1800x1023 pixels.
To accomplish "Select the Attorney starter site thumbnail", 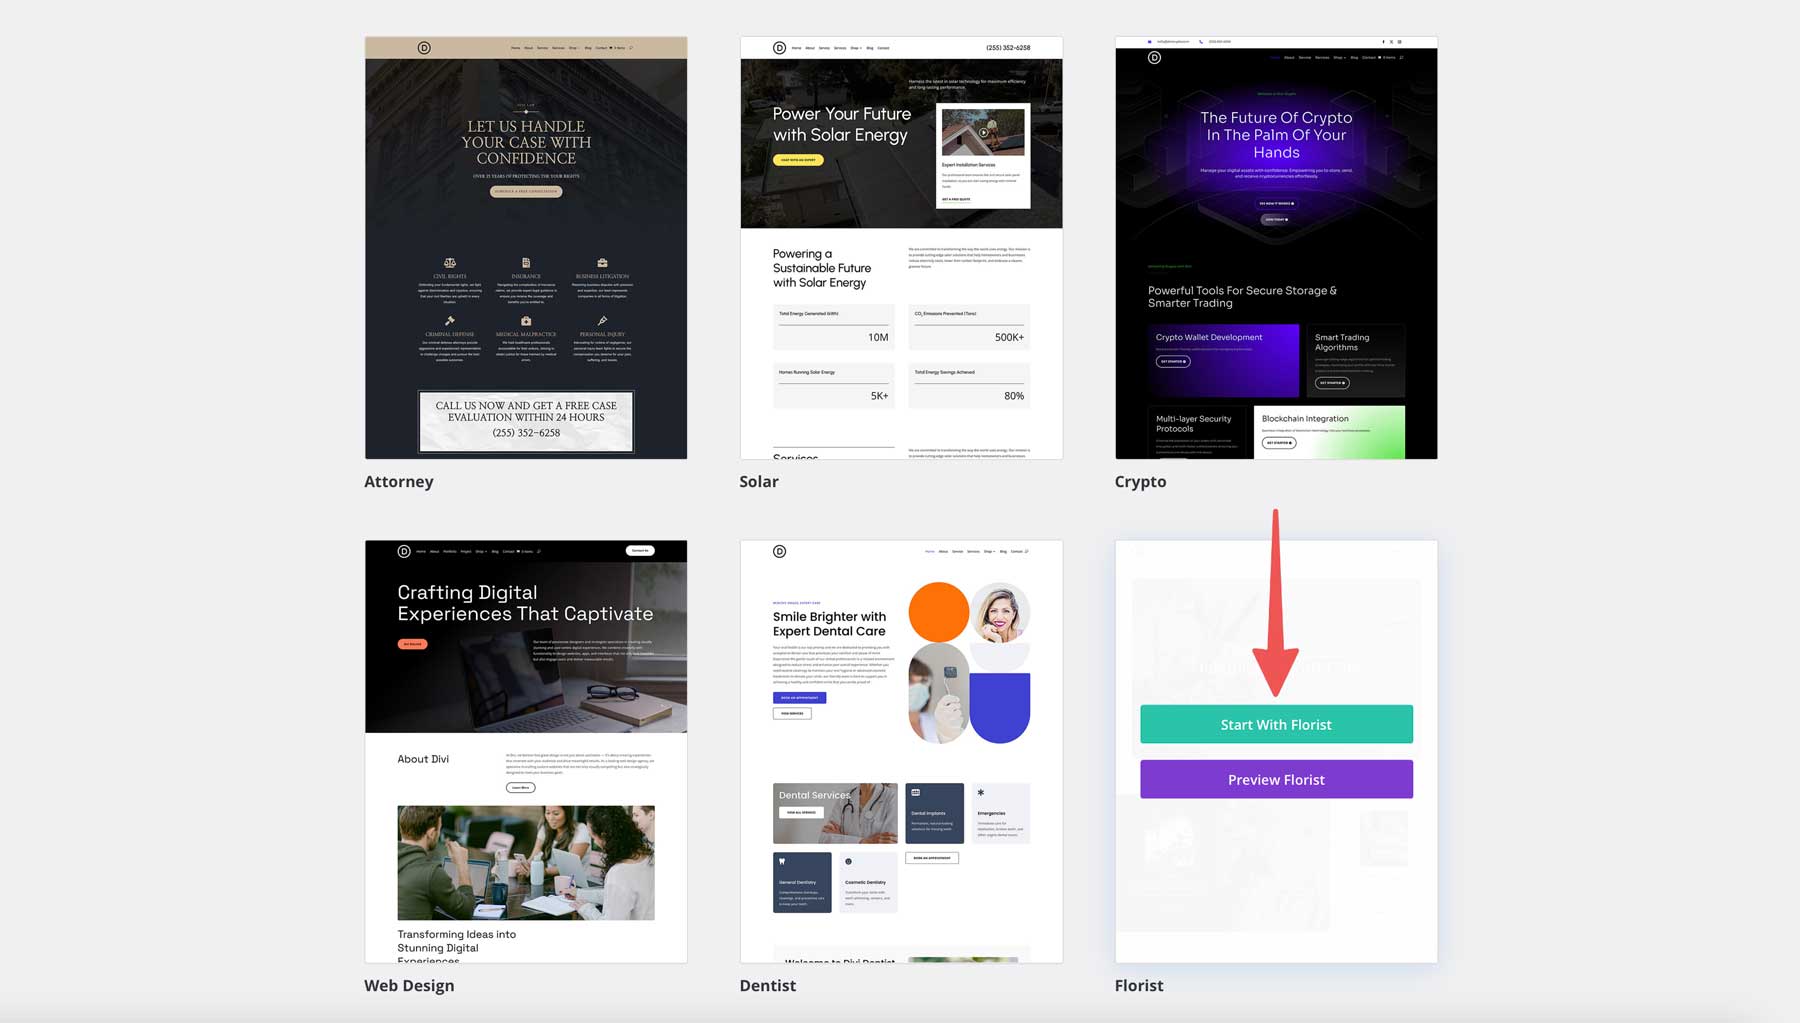I will point(526,248).
